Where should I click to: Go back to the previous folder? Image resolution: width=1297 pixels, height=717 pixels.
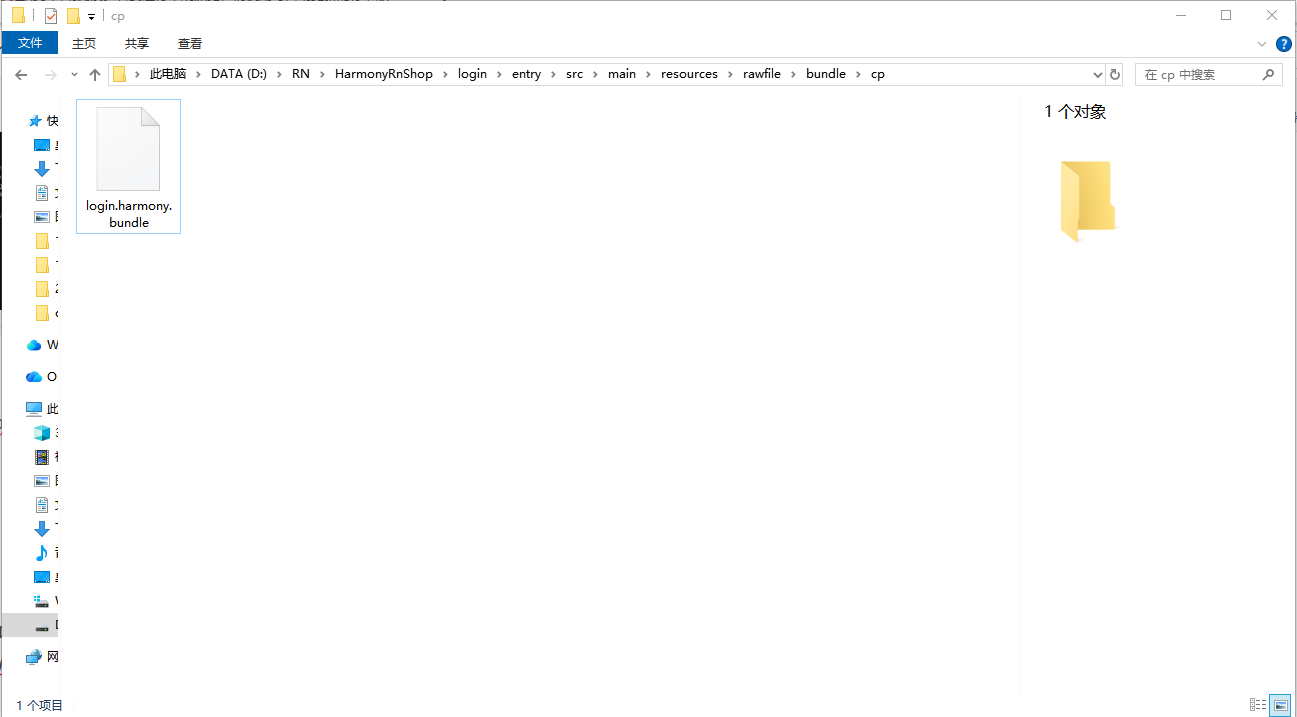pyautogui.click(x=20, y=74)
